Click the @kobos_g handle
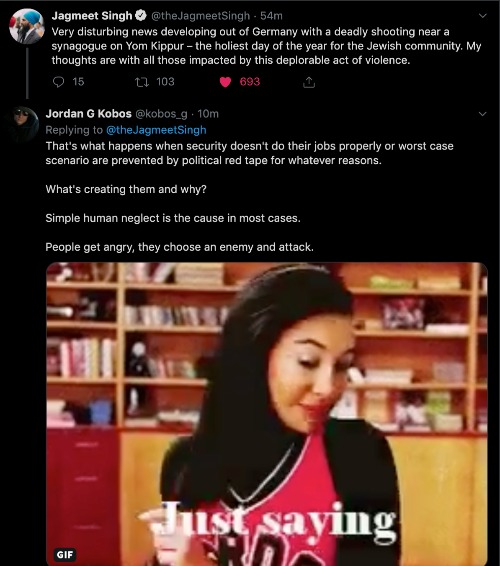The height and width of the screenshot is (566, 500). [x=161, y=114]
